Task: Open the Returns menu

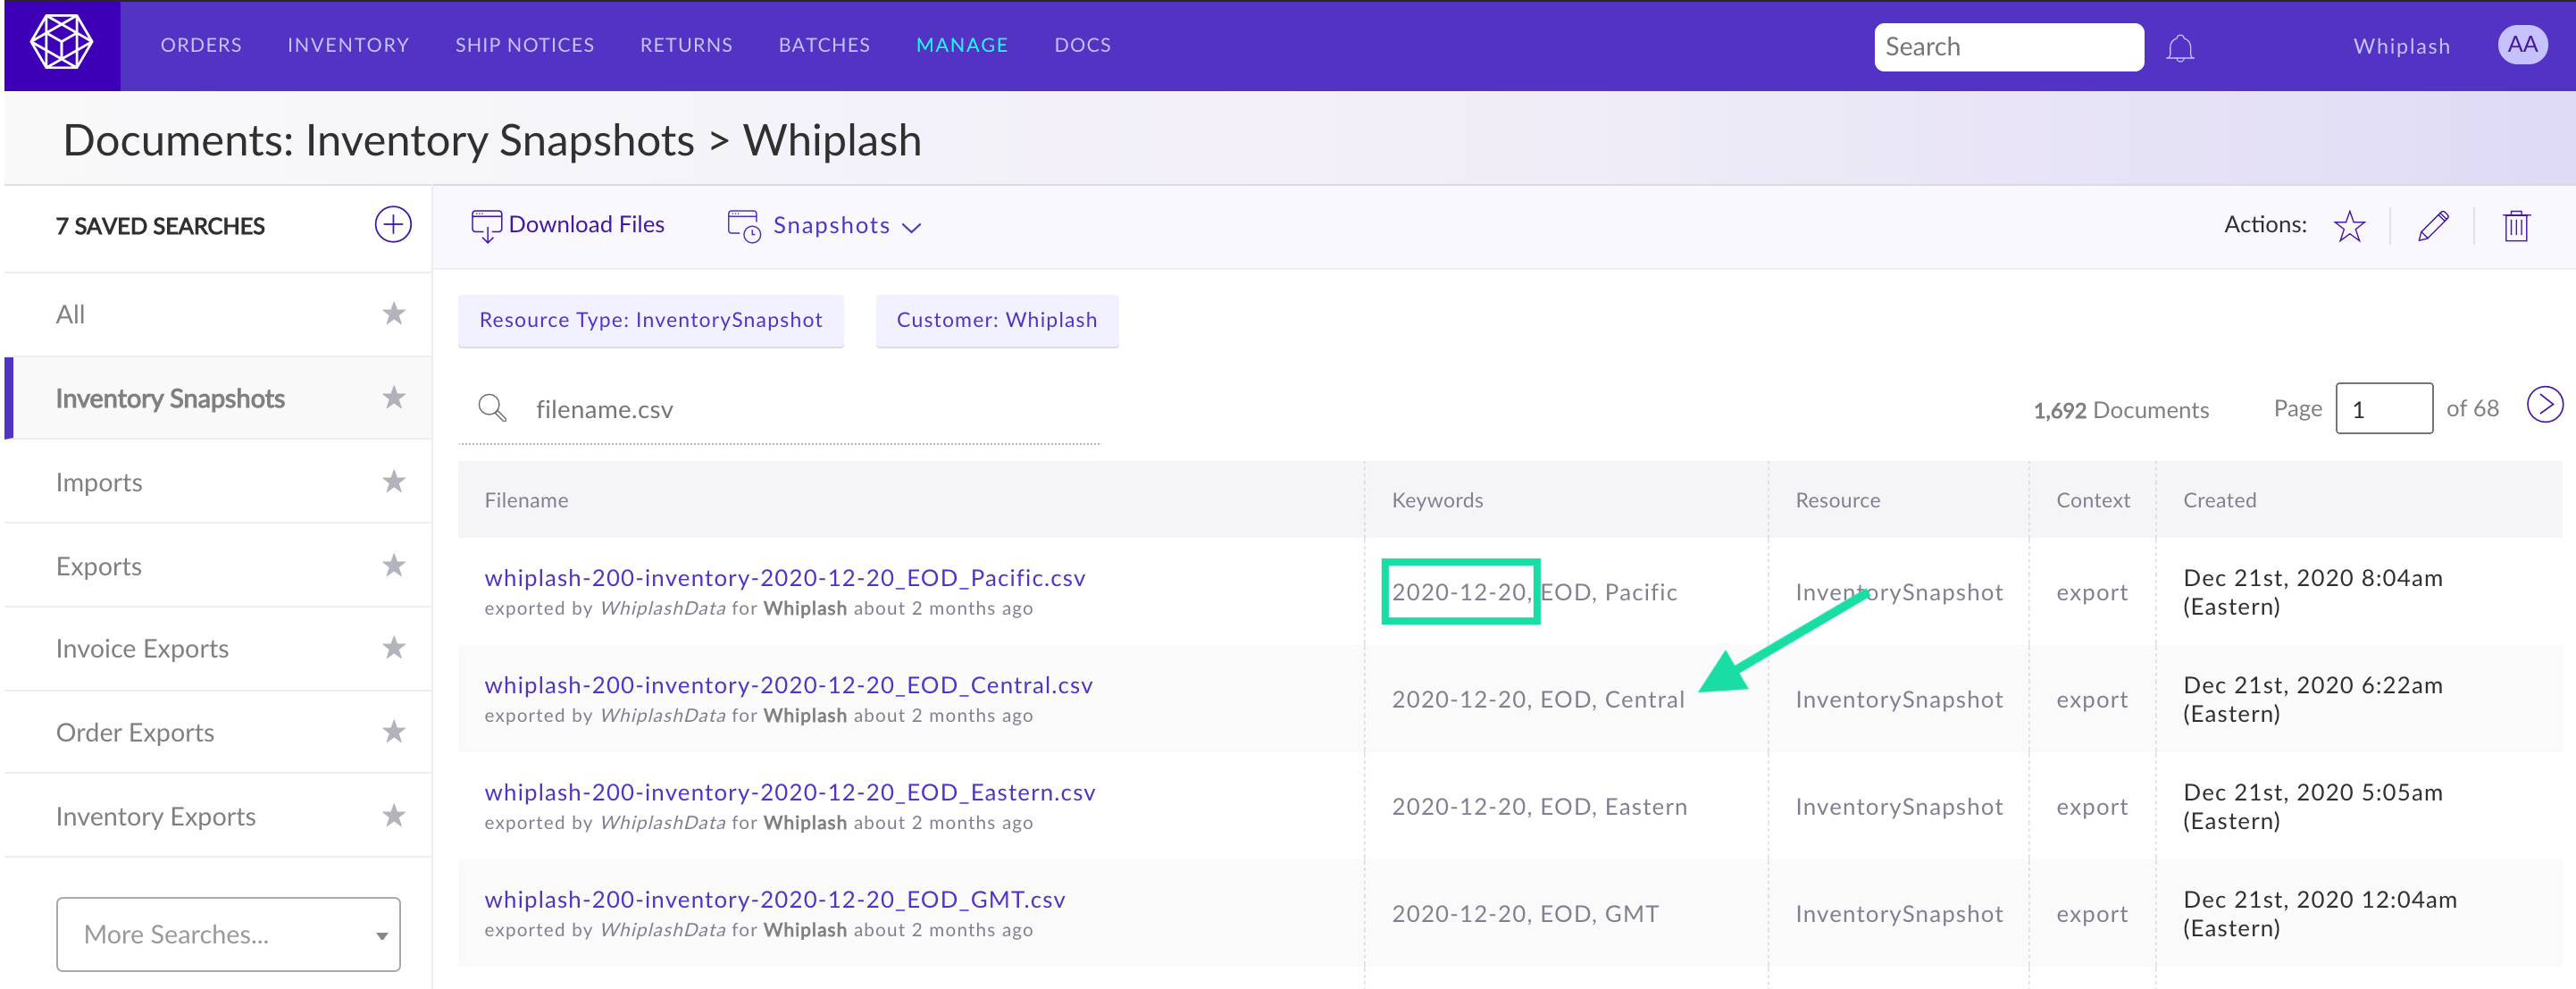Action: tap(686, 45)
